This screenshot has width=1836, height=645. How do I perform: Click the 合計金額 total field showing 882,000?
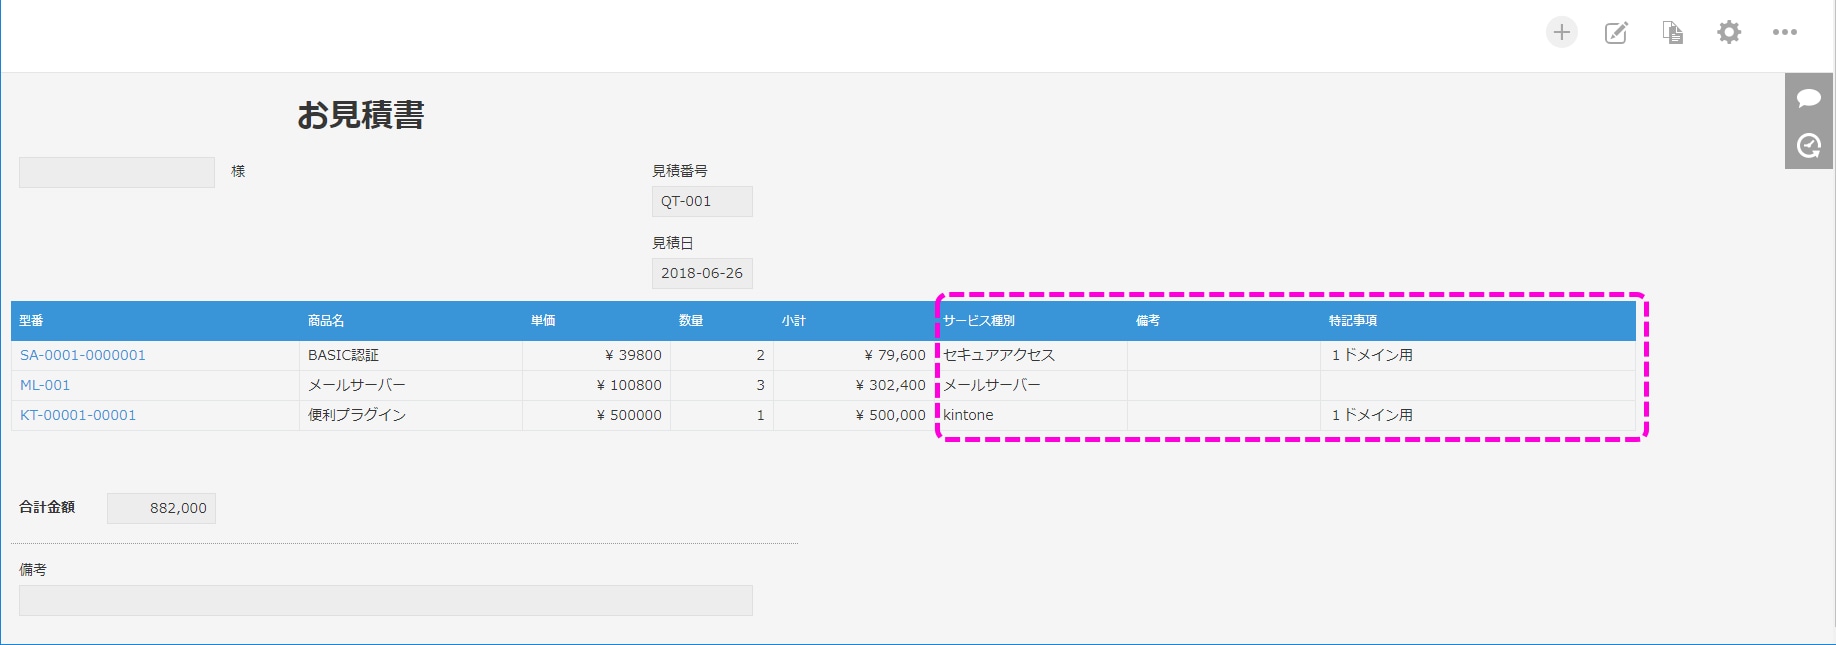[x=161, y=508]
